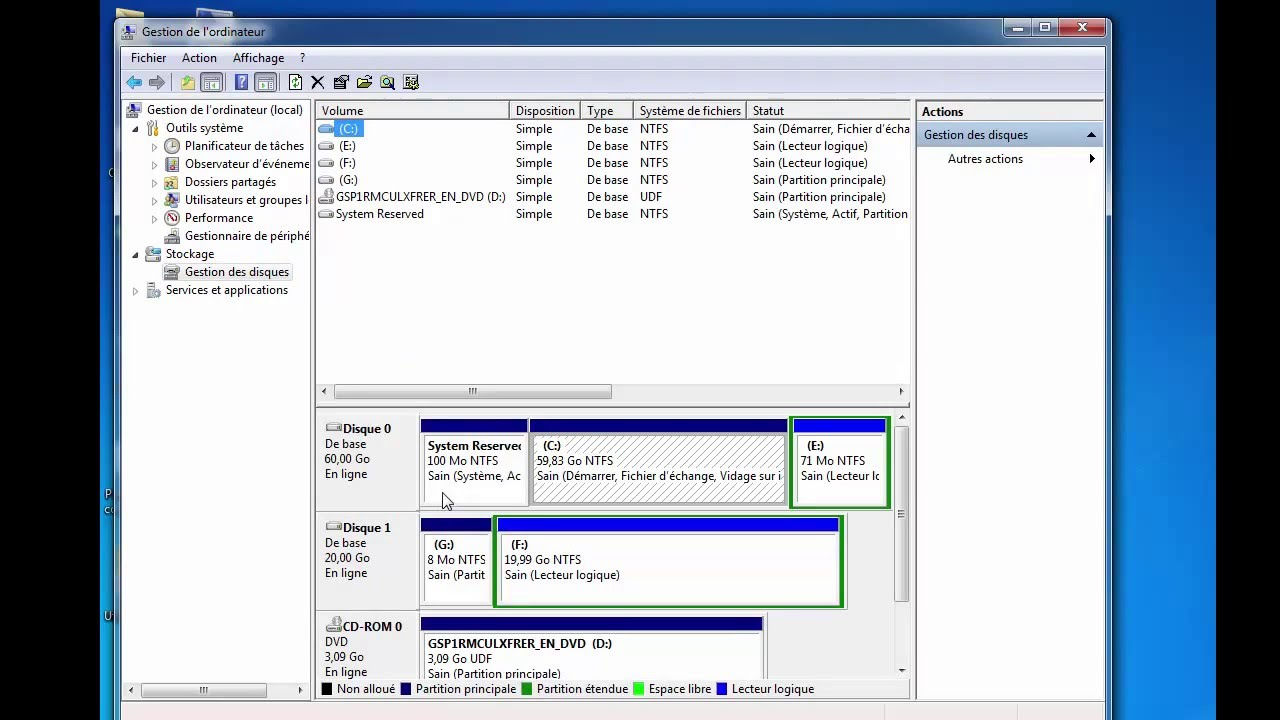
Task: Expand the Utilisateurs et groupes node
Action: point(154,200)
